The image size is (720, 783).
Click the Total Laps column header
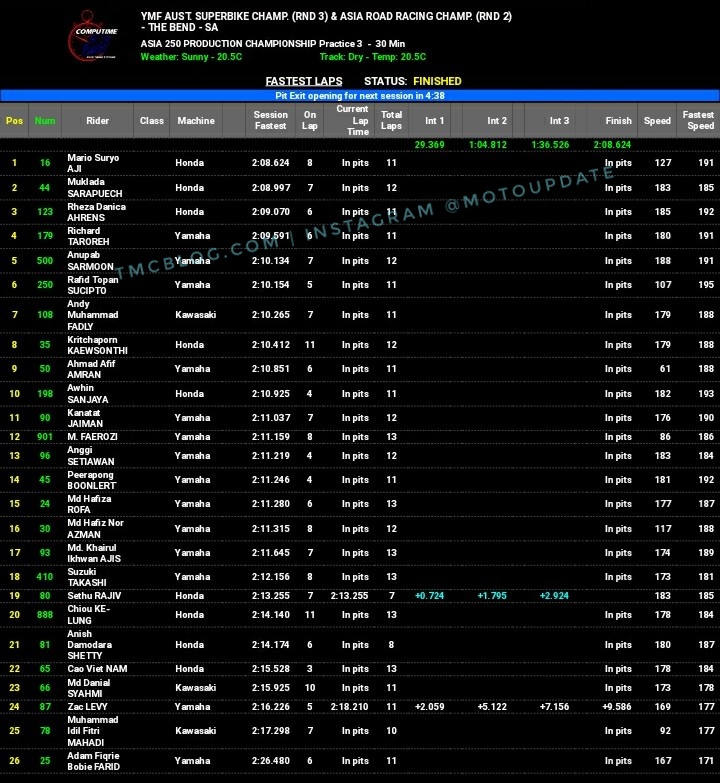(x=391, y=120)
